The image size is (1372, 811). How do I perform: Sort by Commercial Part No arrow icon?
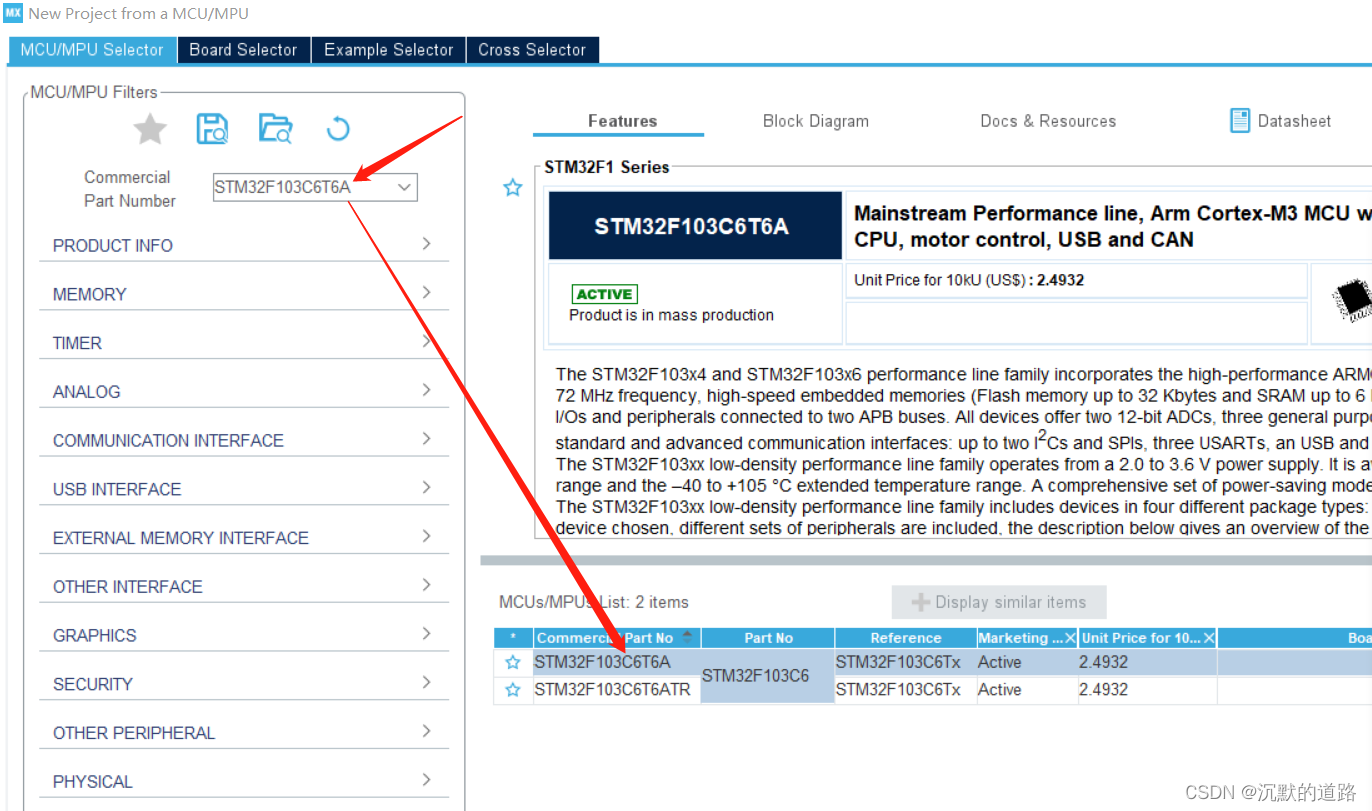click(x=687, y=637)
